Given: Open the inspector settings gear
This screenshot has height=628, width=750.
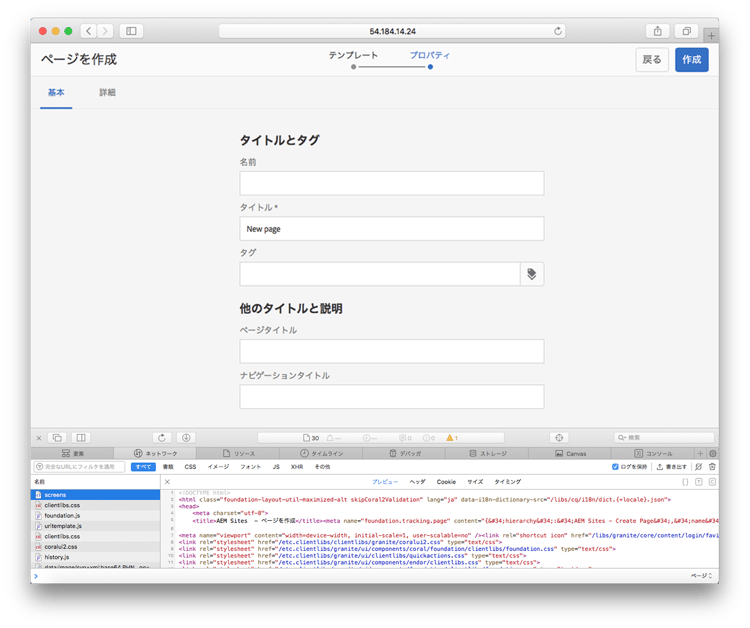Looking at the screenshot, I should tap(713, 453).
